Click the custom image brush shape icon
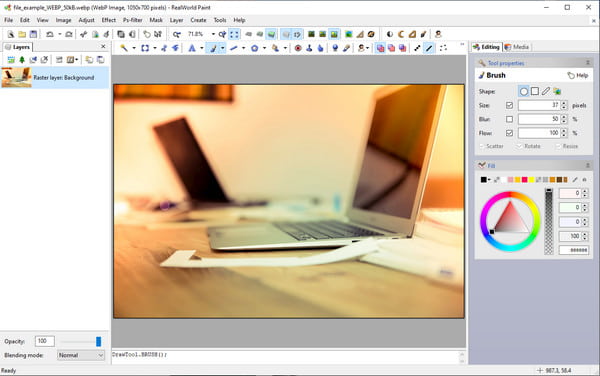The height and width of the screenshot is (376, 600). pyautogui.click(x=557, y=91)
